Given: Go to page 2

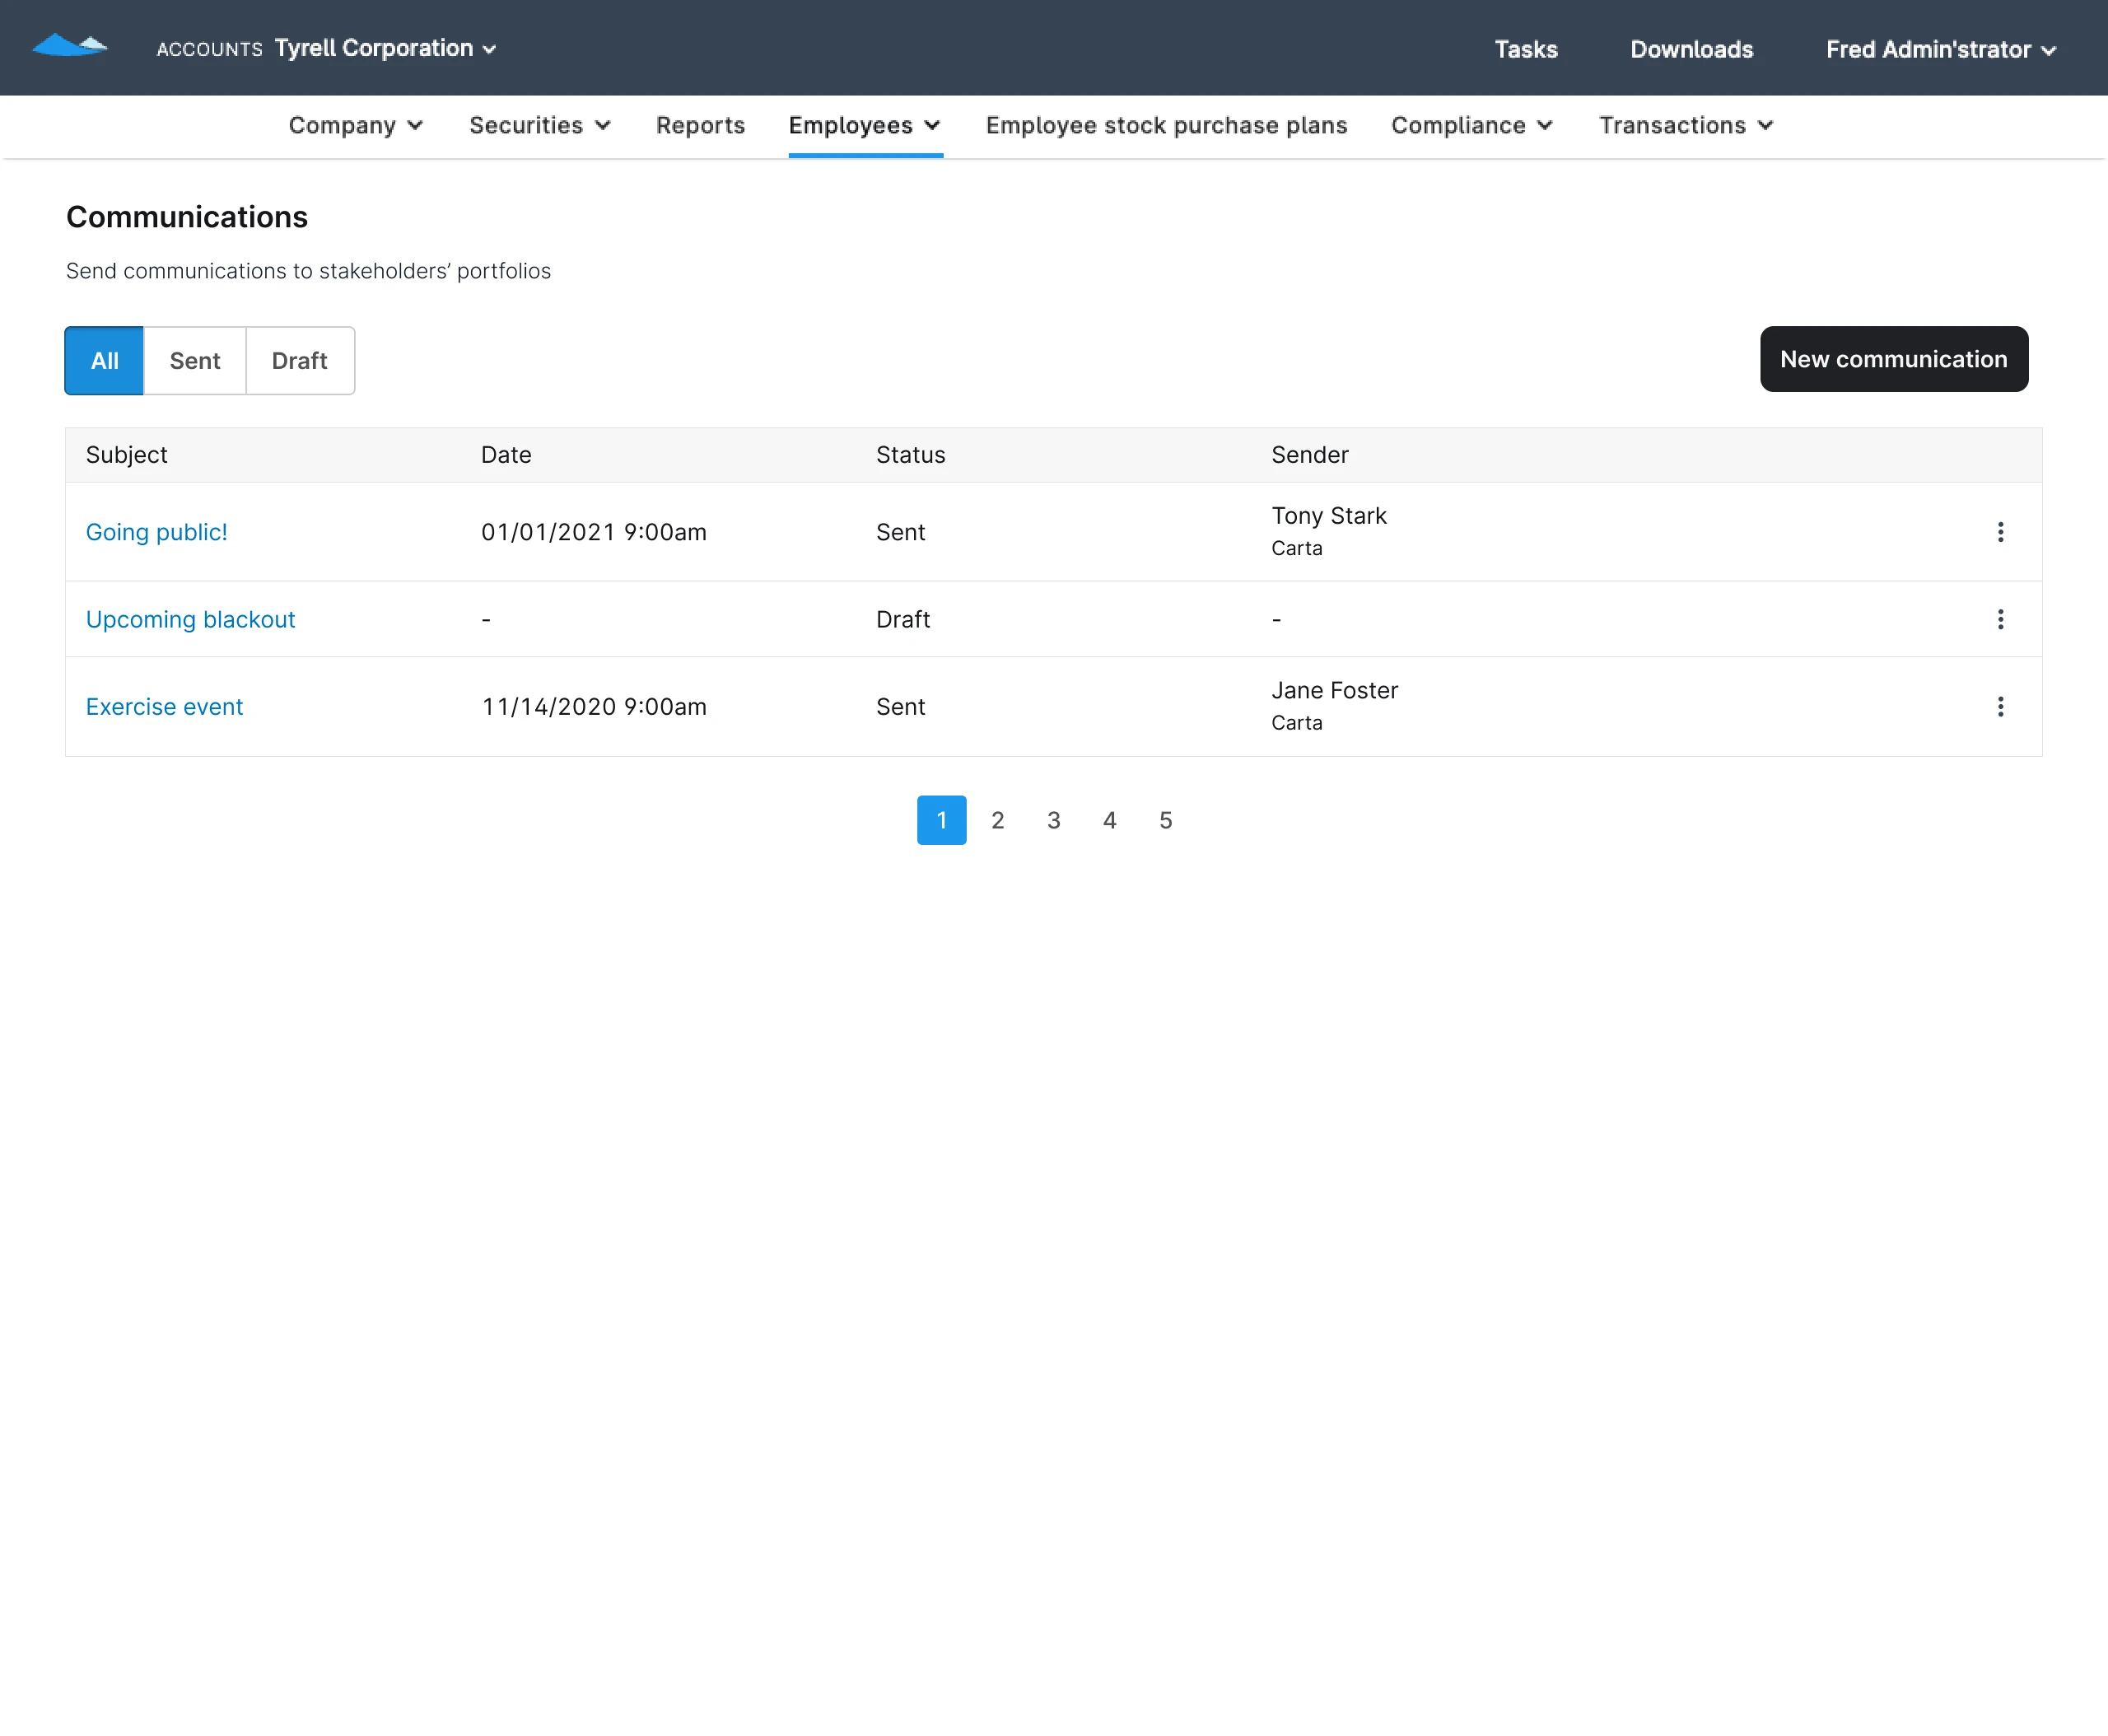Looking at the screenshot, I should click(997, 820).
